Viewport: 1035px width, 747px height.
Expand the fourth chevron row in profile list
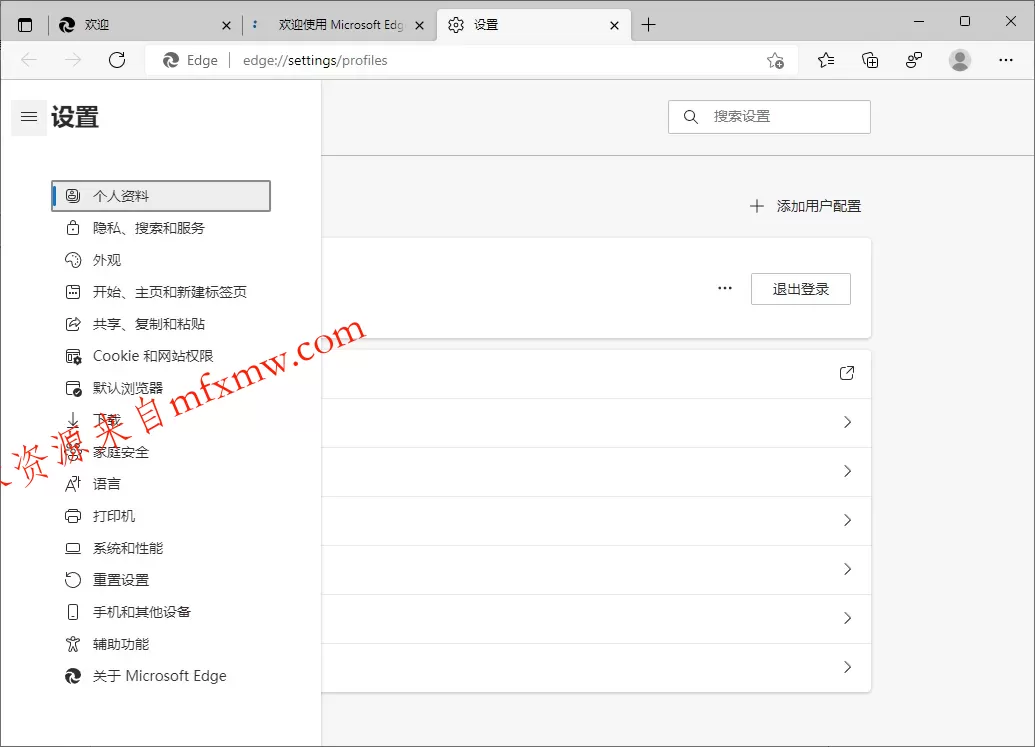(x=848, y=569)
